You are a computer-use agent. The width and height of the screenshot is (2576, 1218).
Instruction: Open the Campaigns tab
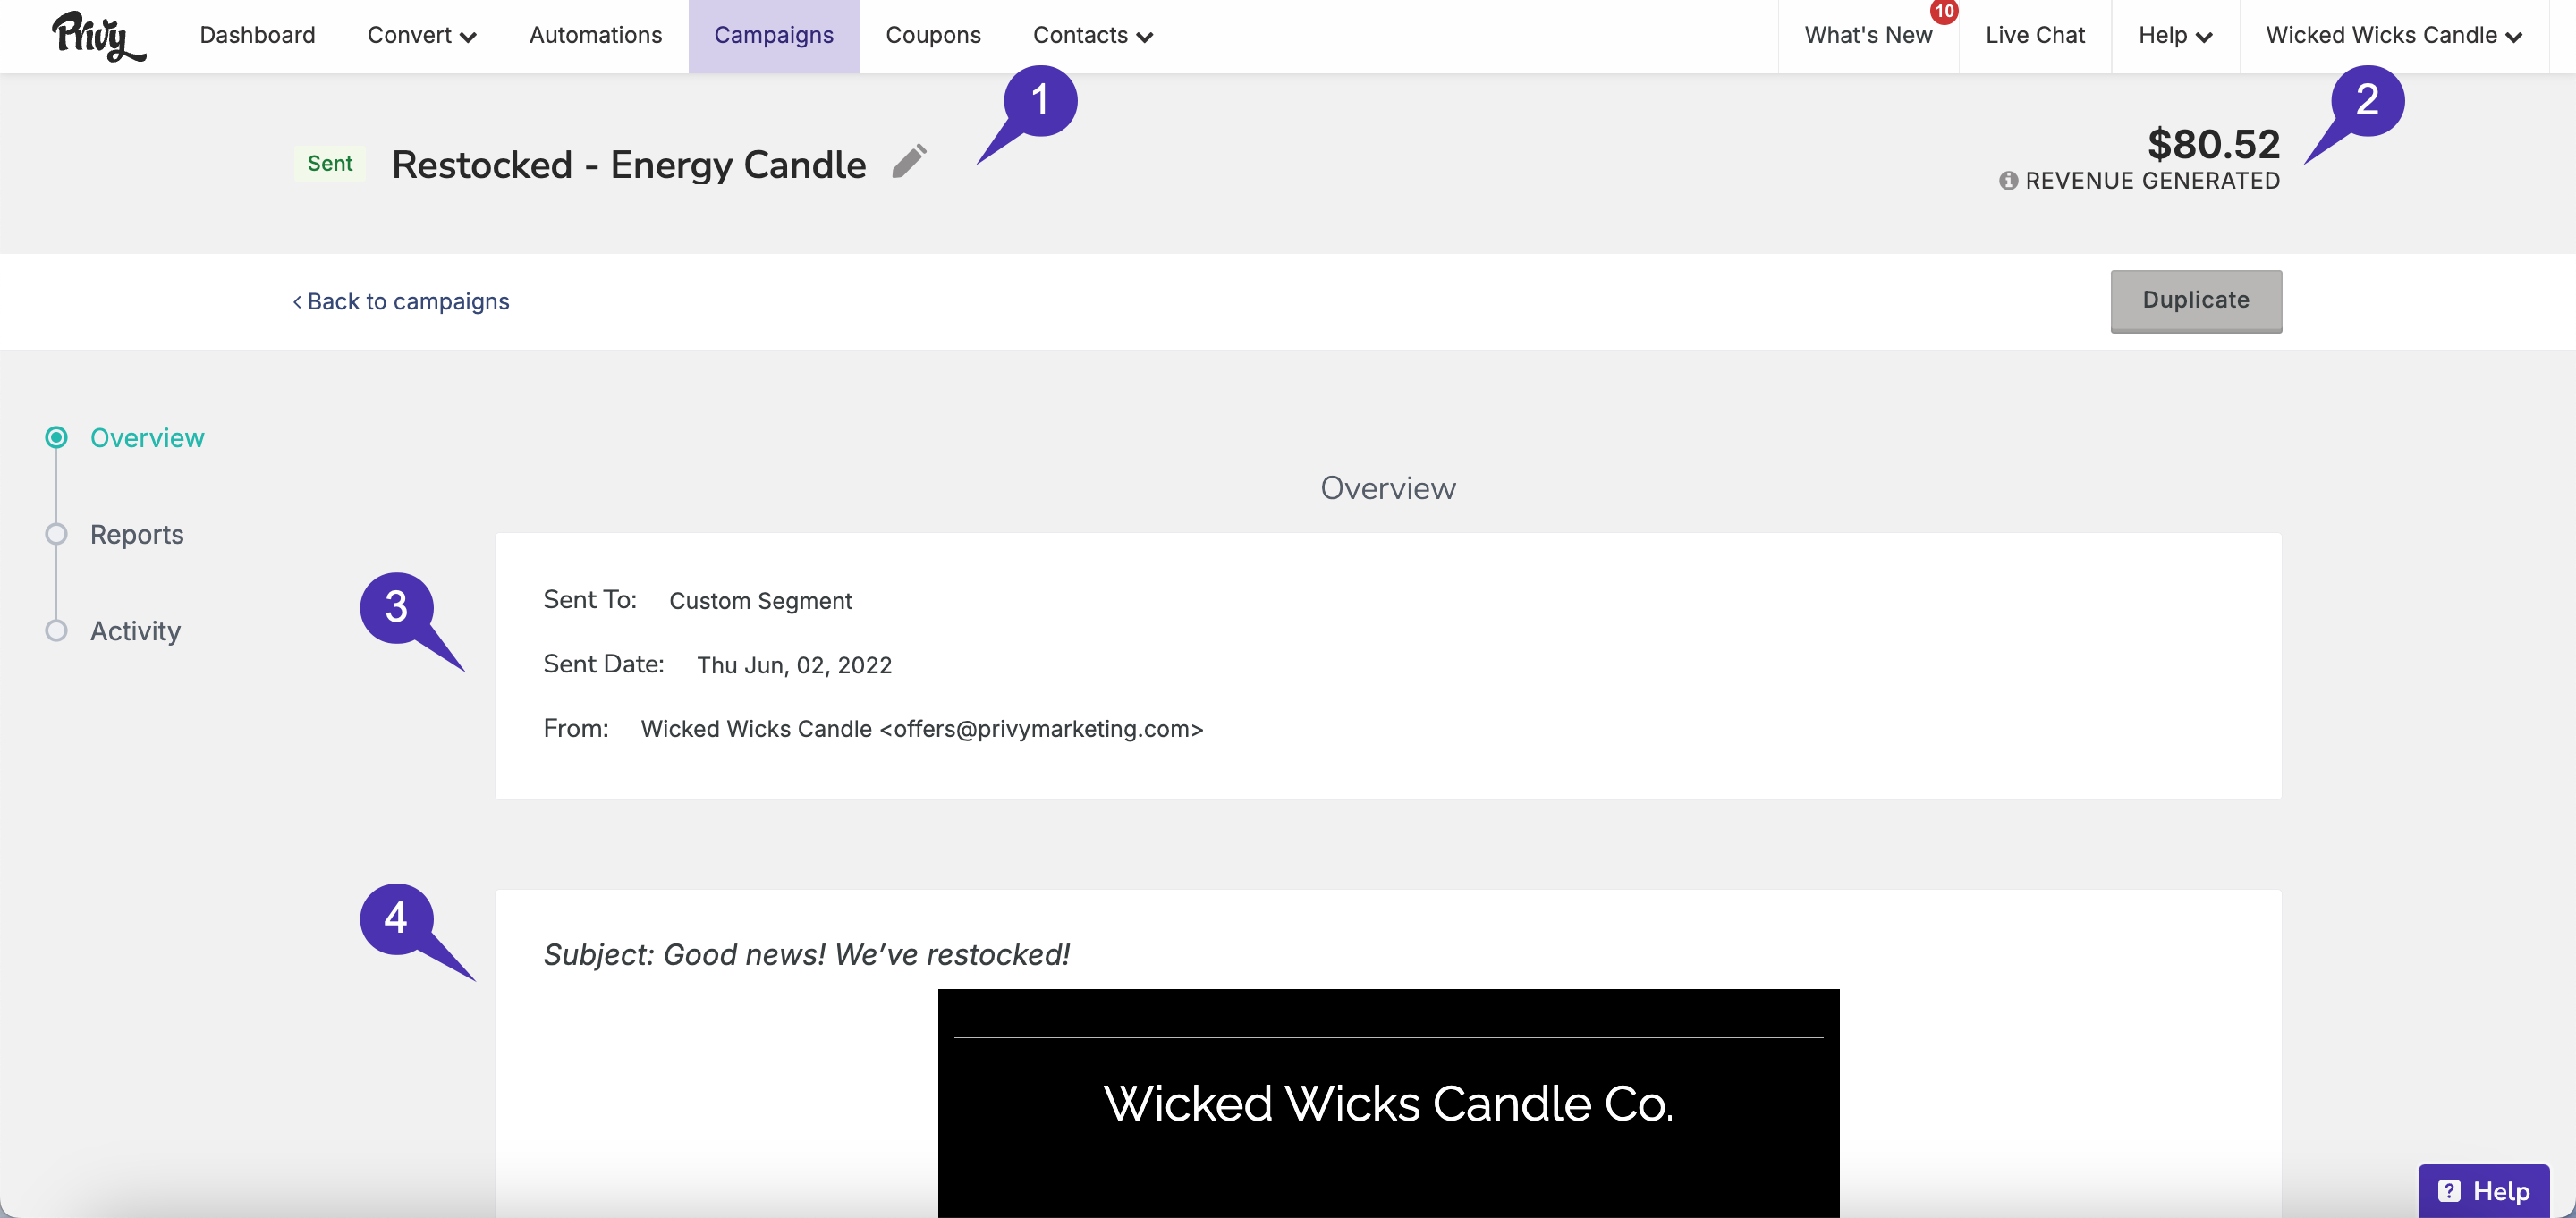774,36
